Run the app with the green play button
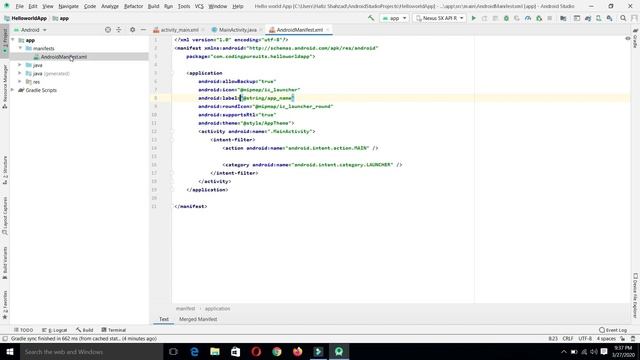 473,18
